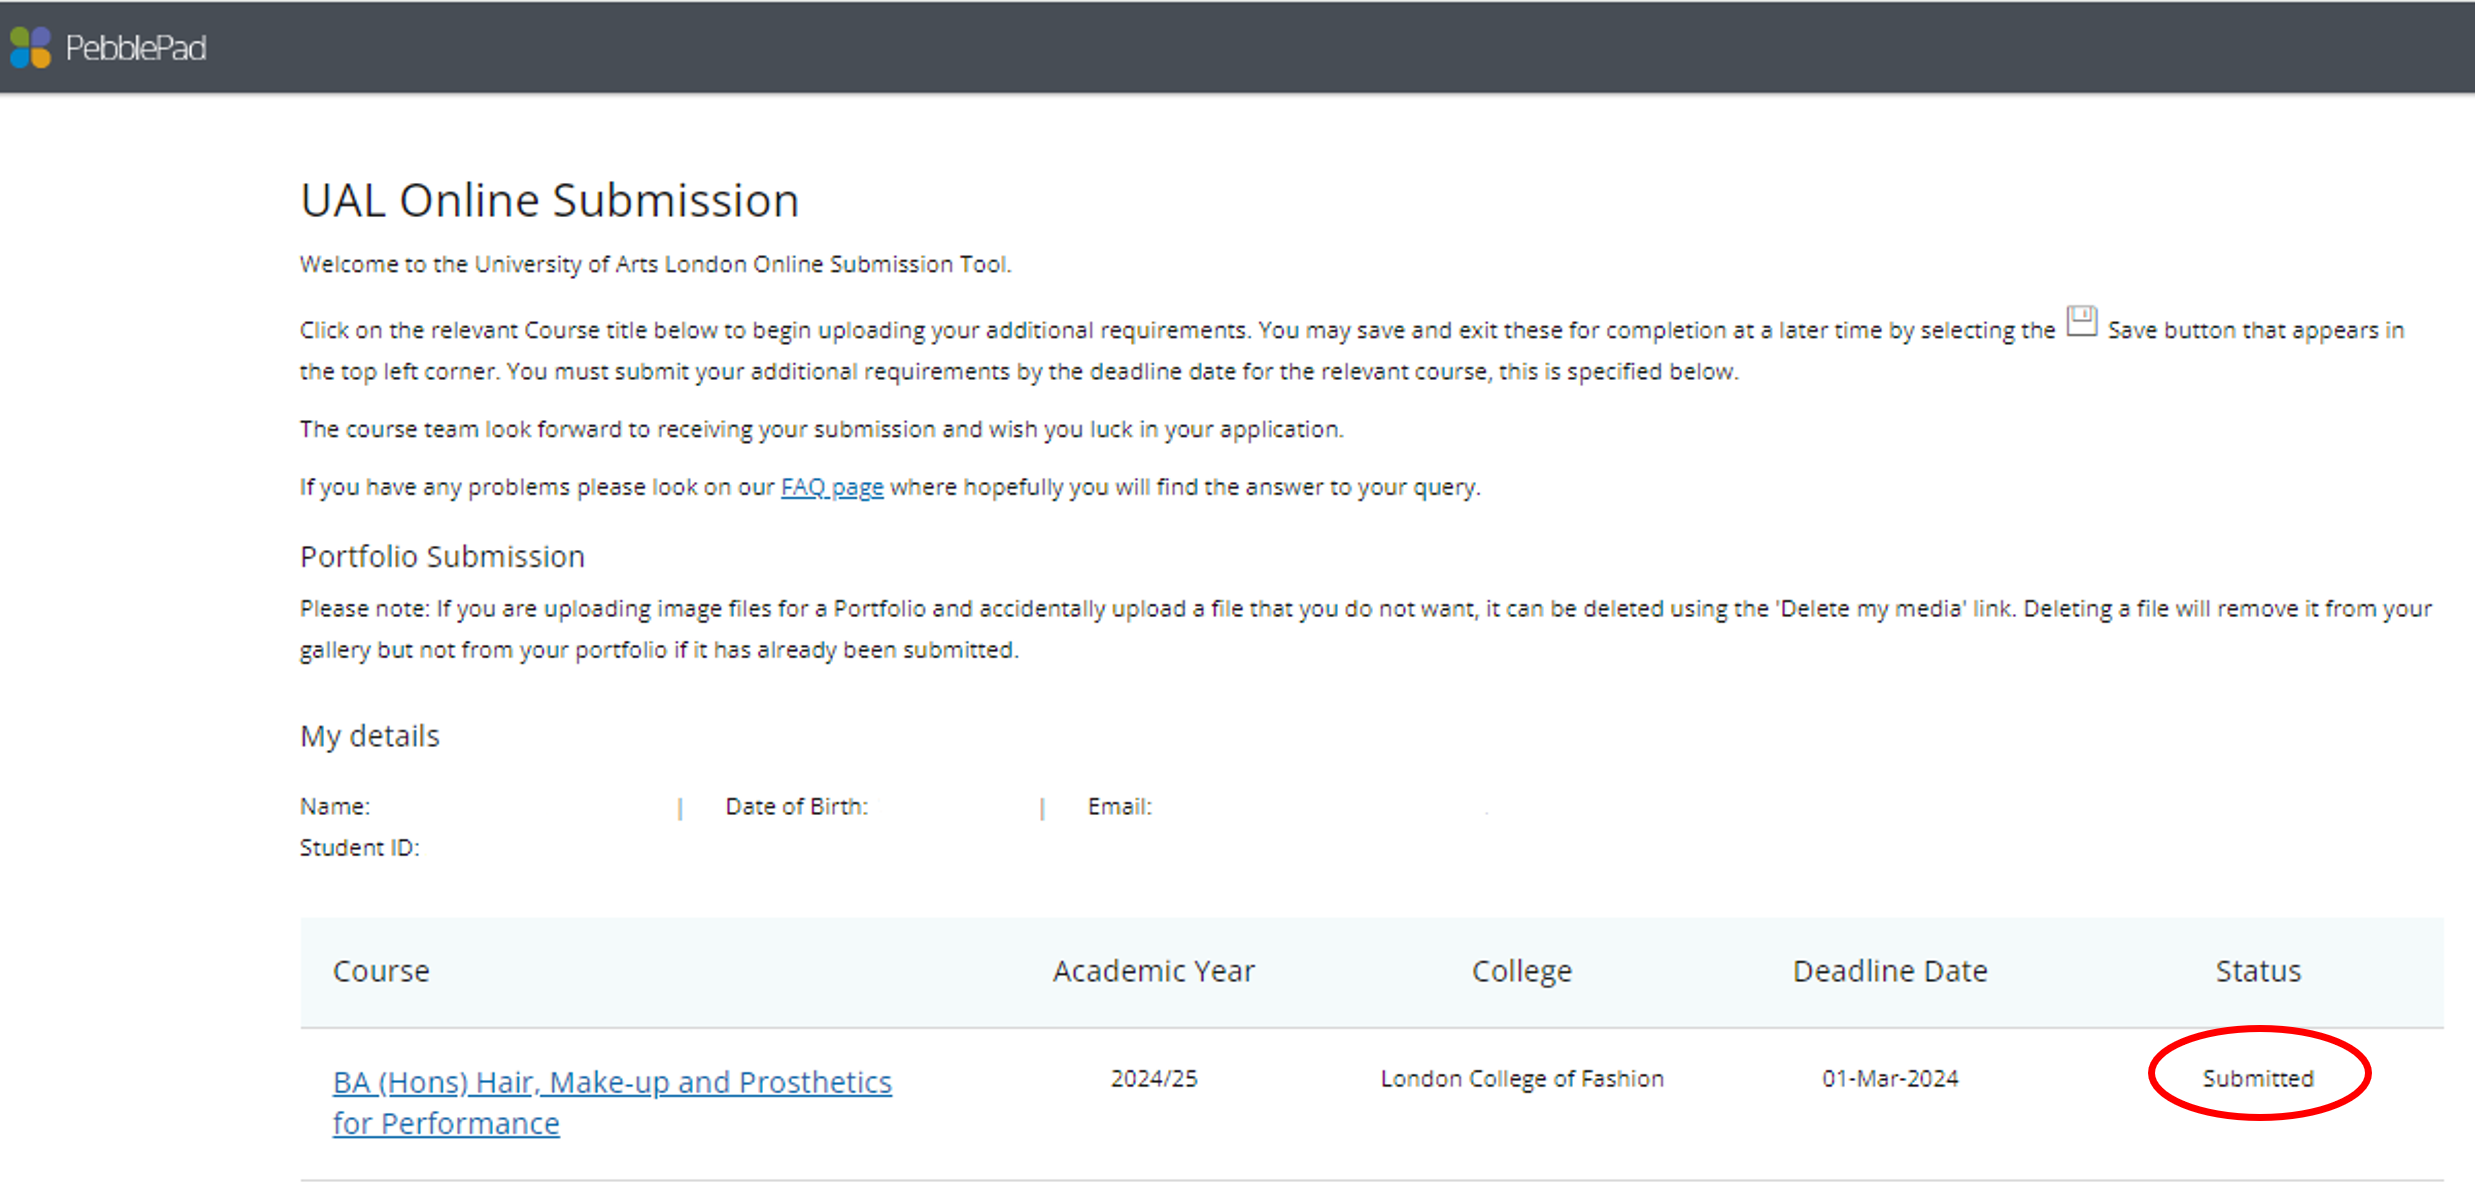Open BA (Hons) Hair, Make-up and Prosthetics course

click(611, 1083)
